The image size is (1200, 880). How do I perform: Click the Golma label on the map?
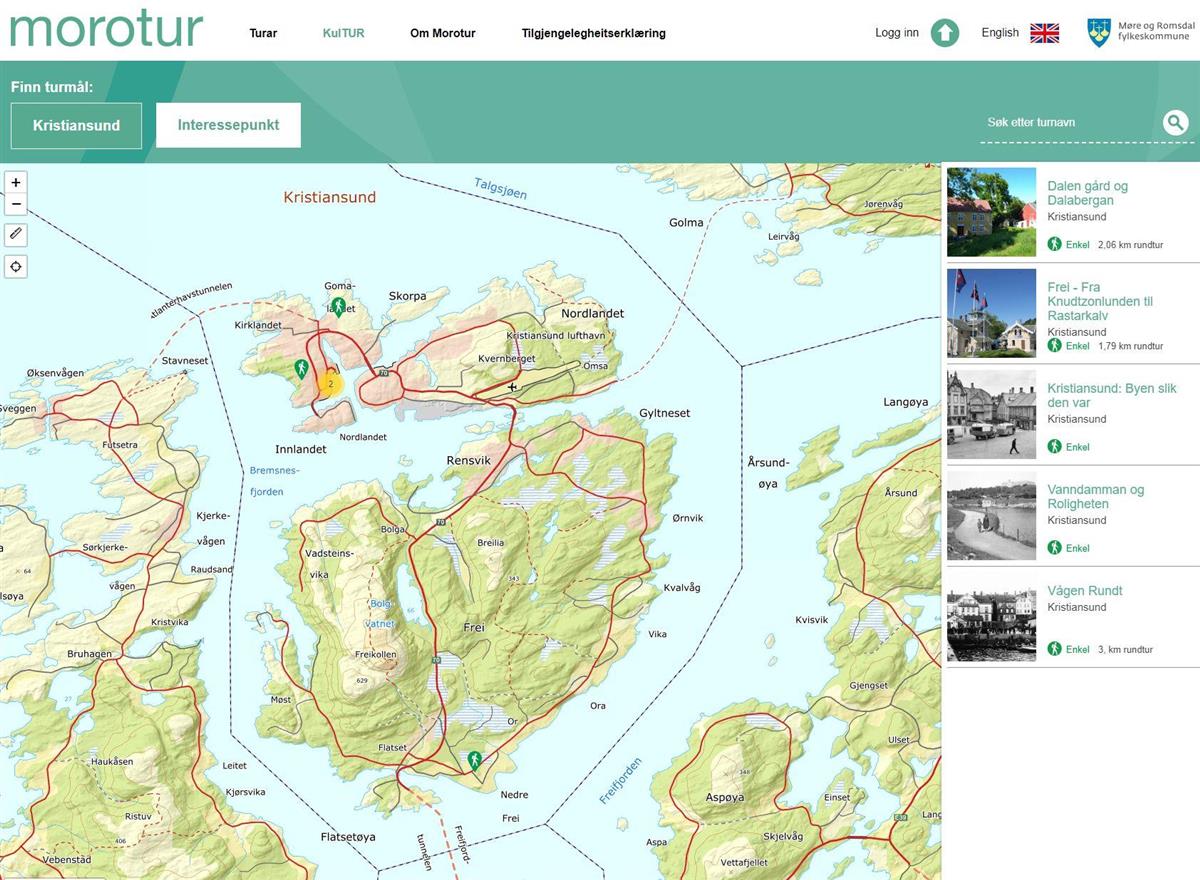[x=686, y=222]
